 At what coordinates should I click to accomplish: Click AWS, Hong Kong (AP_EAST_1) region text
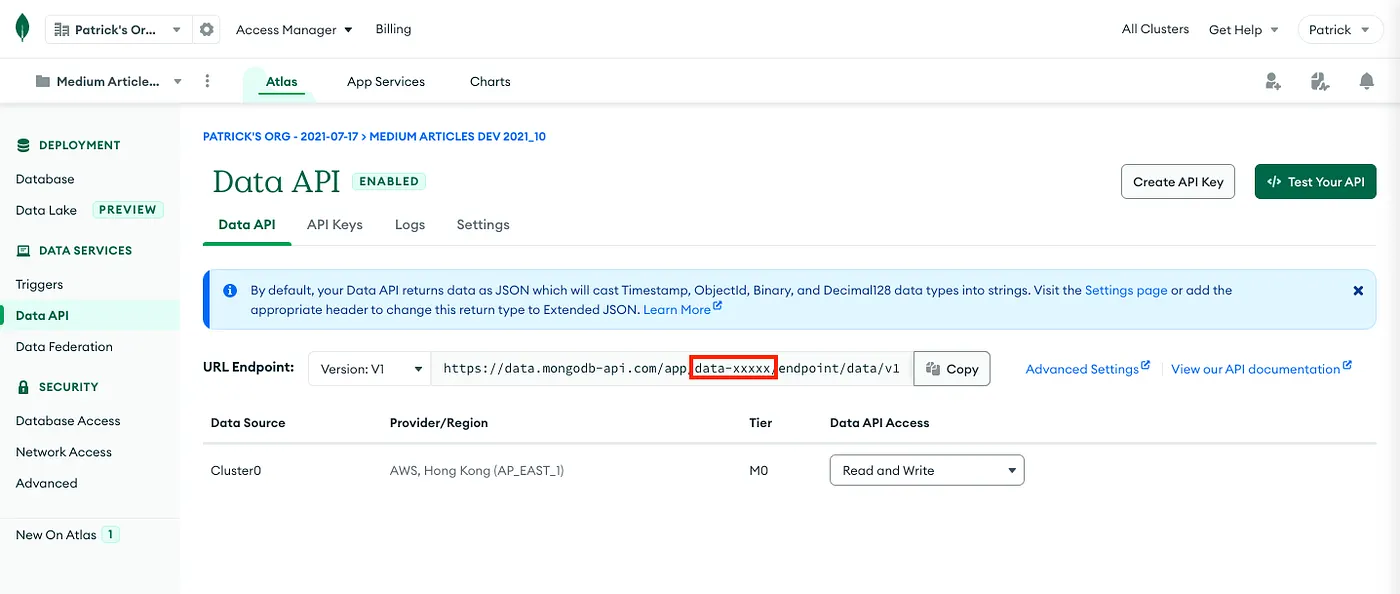477,470
